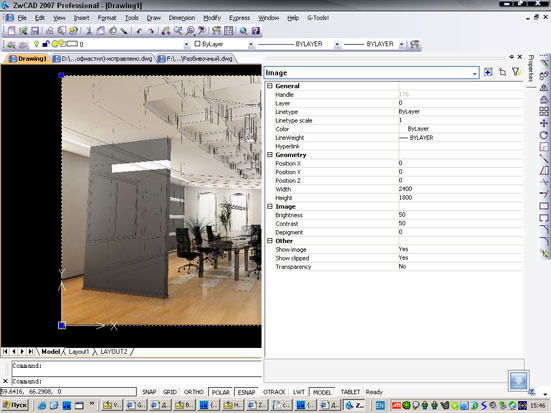Switch to the LAYOUT2 tab
The height and width of the screenshot is (413, 551).
click(114, 351)
